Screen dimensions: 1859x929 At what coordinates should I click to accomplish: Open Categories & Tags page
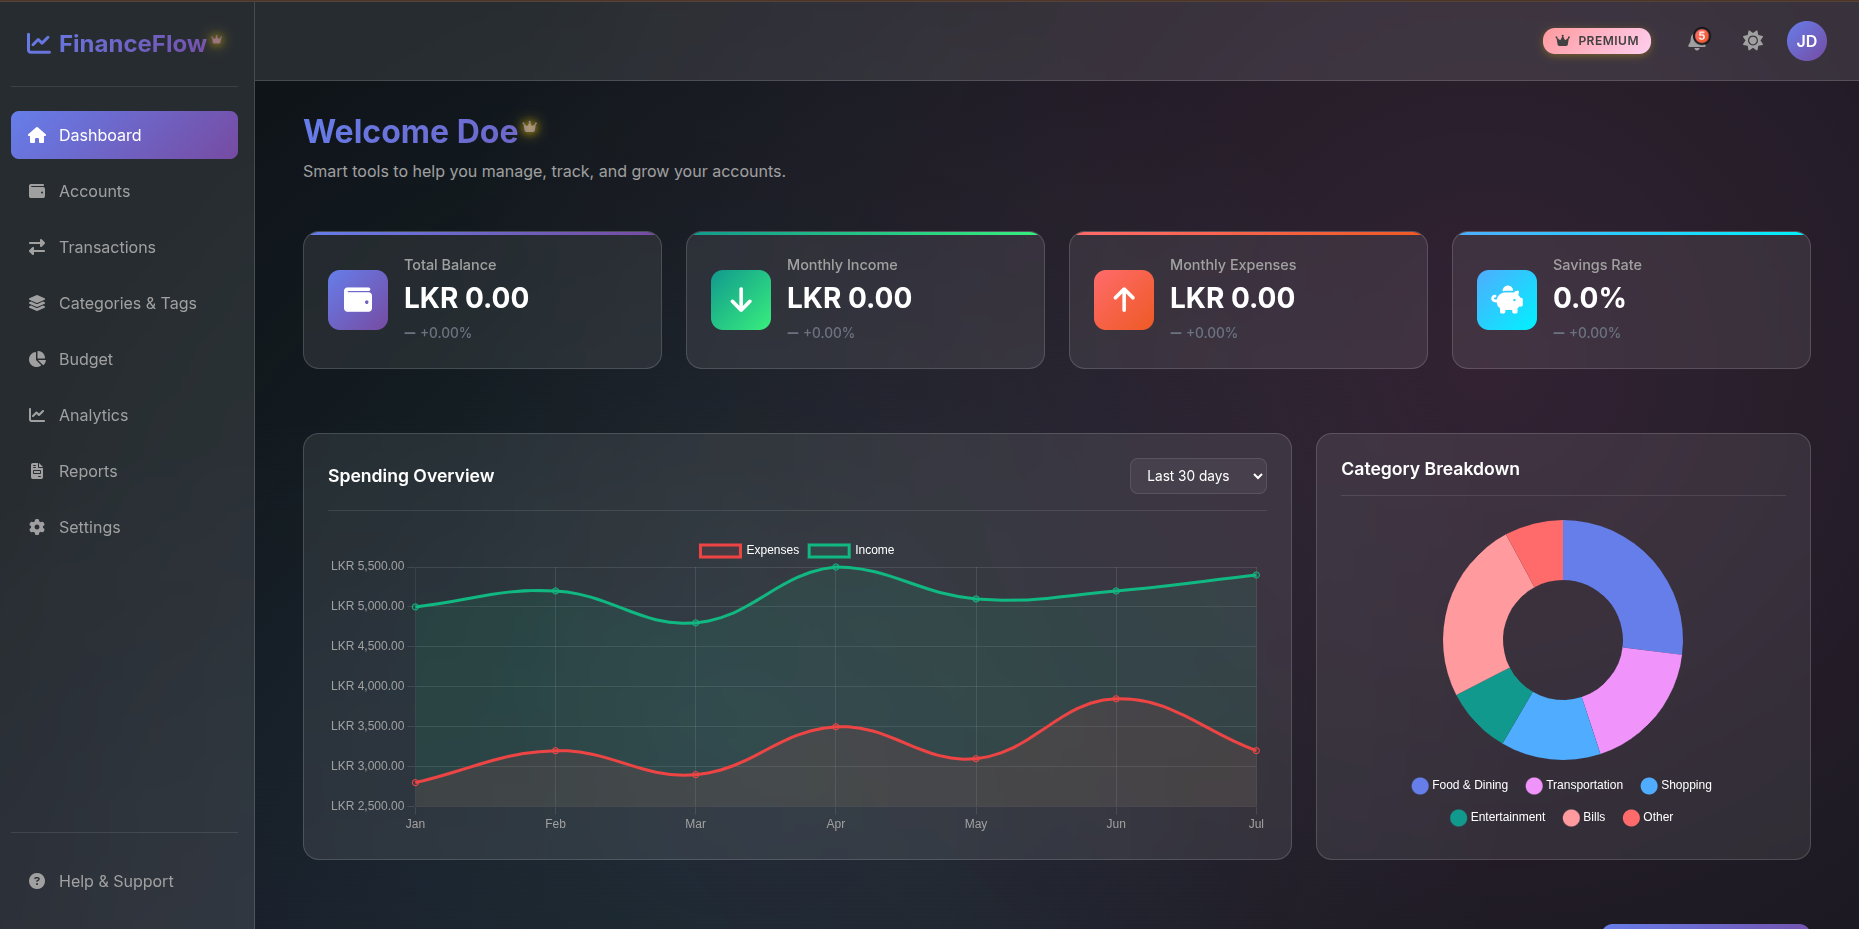tap(127, 303)
